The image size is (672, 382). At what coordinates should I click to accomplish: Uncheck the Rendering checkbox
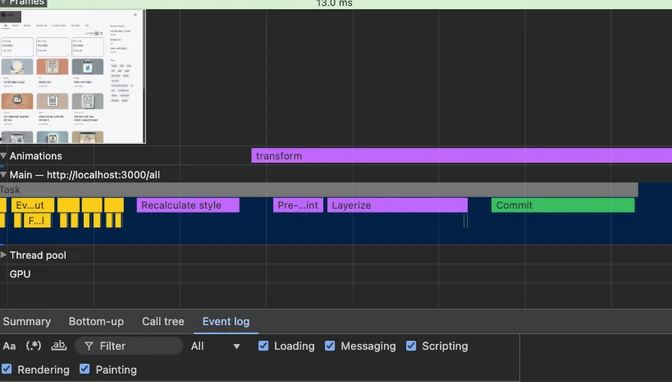(x=7, y=369)
